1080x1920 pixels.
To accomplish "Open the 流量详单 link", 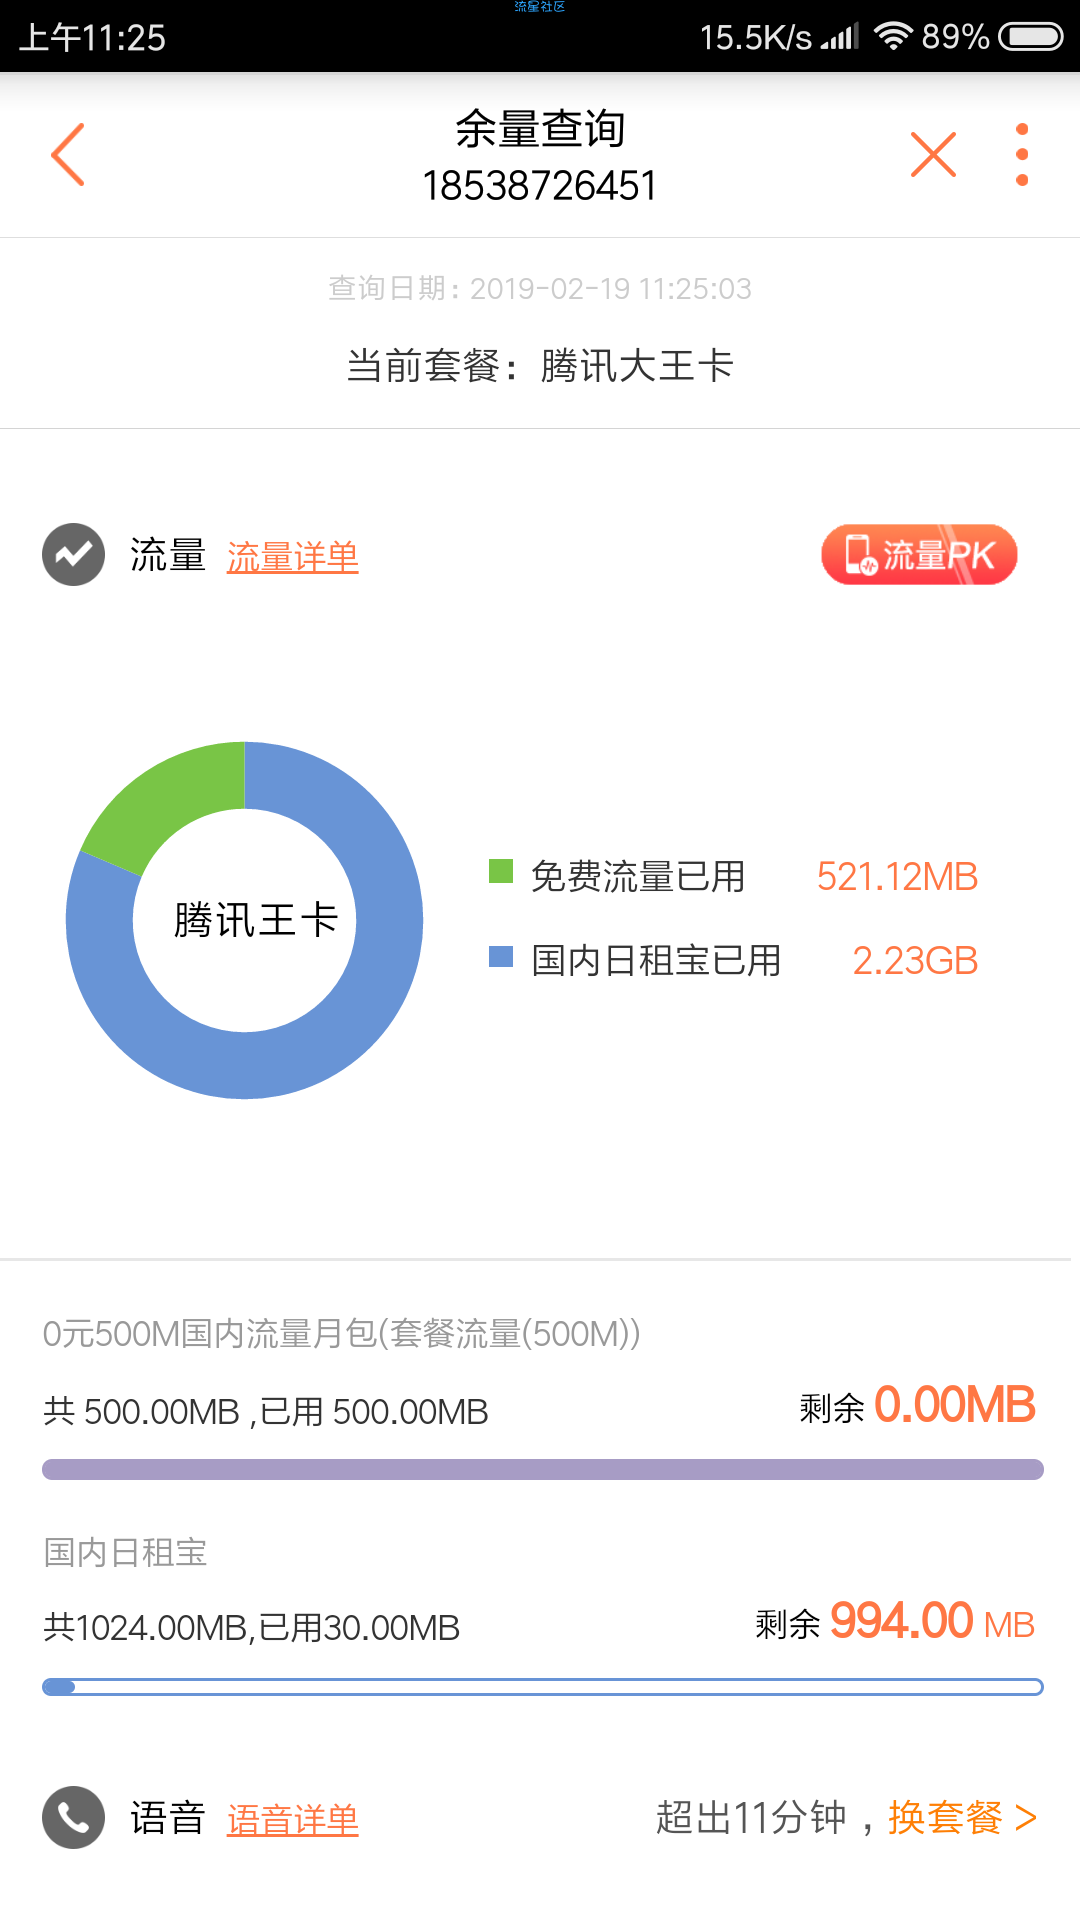I will [x=293, y=557].
